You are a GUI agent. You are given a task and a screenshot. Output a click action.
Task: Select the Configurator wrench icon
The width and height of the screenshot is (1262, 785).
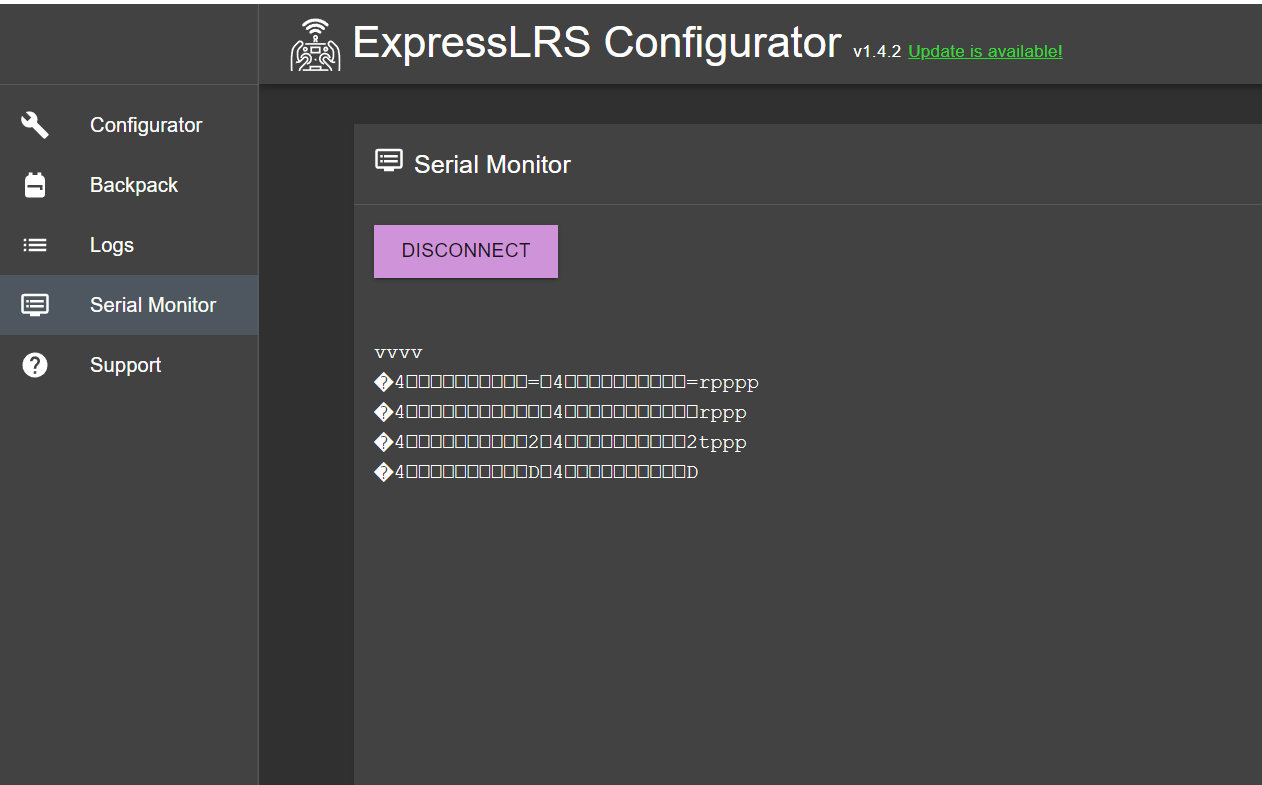[34, 124]
